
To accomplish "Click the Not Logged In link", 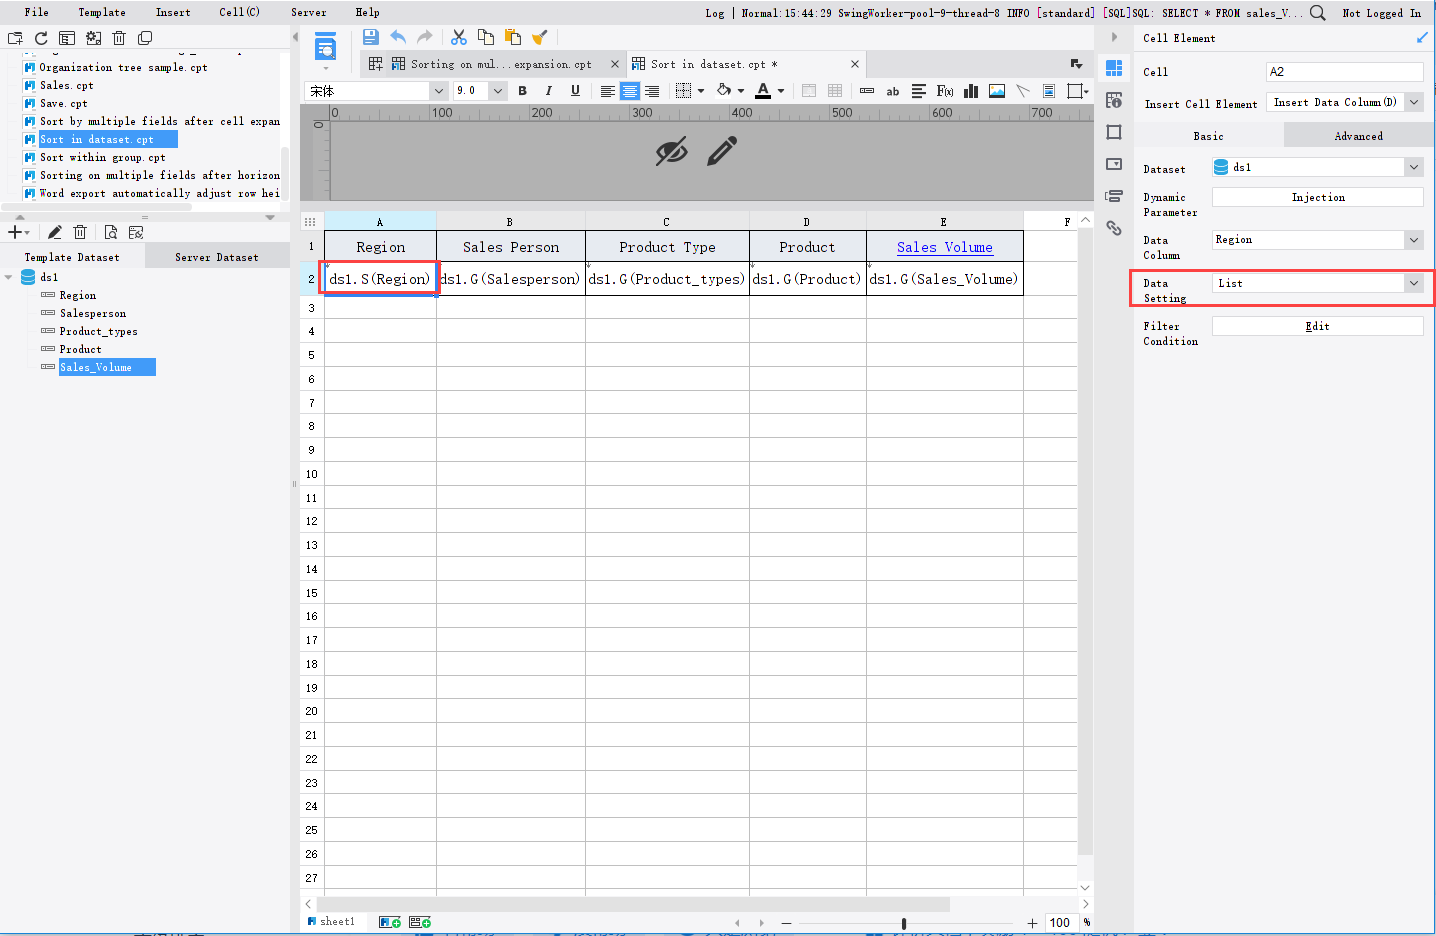I will coord(1381,13).
